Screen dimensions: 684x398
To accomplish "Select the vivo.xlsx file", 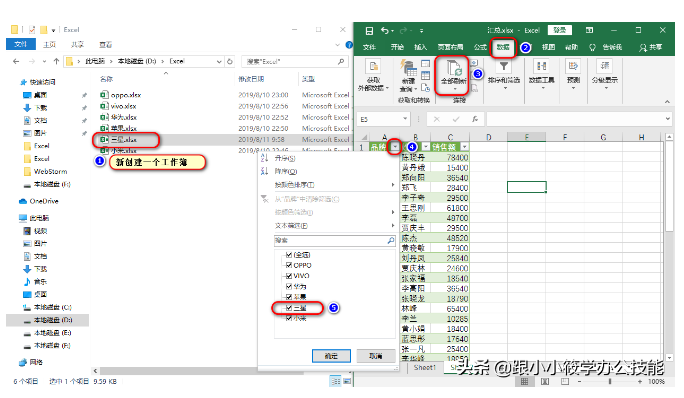I will pos(123,106).
